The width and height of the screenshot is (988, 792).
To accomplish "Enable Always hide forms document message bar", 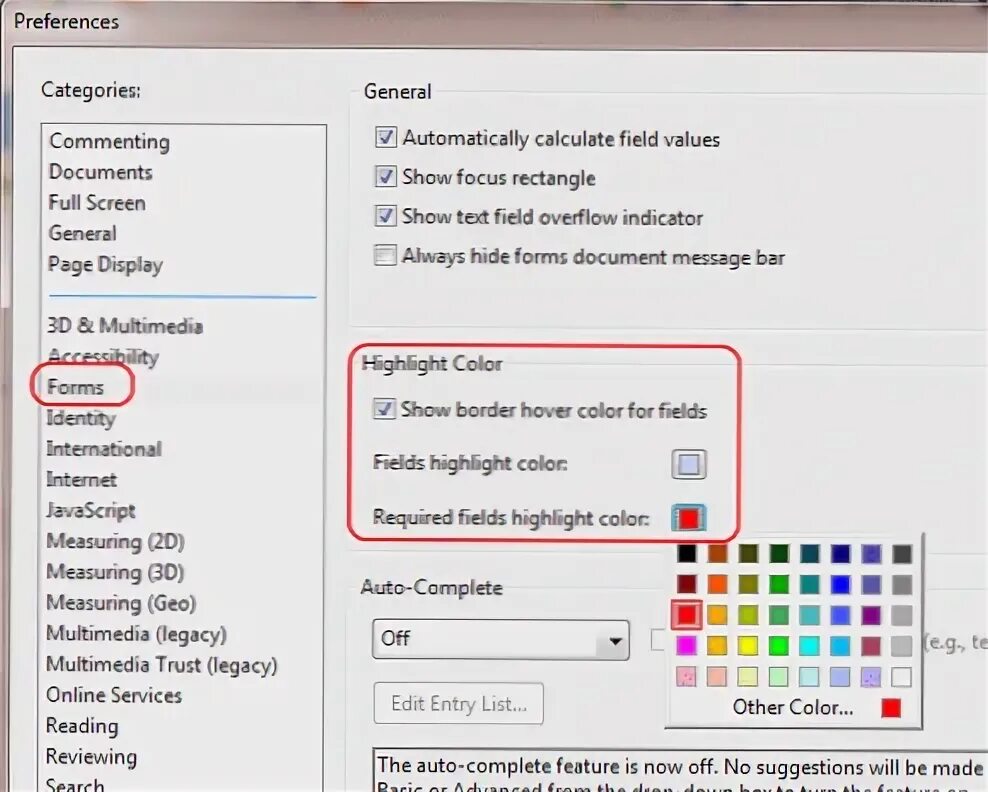I will click(x=385, y=256).
